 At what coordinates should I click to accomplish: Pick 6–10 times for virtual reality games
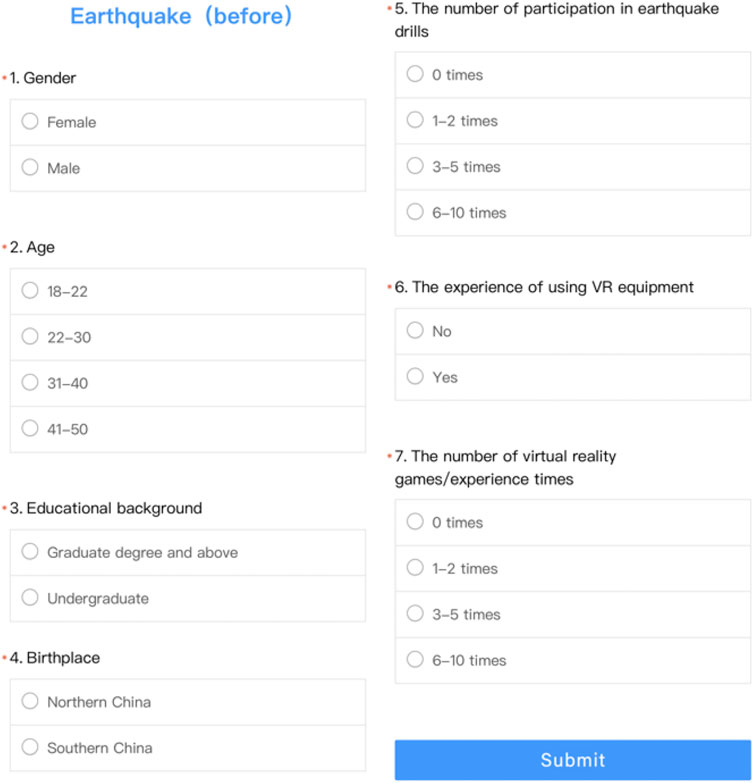(415, 660)
